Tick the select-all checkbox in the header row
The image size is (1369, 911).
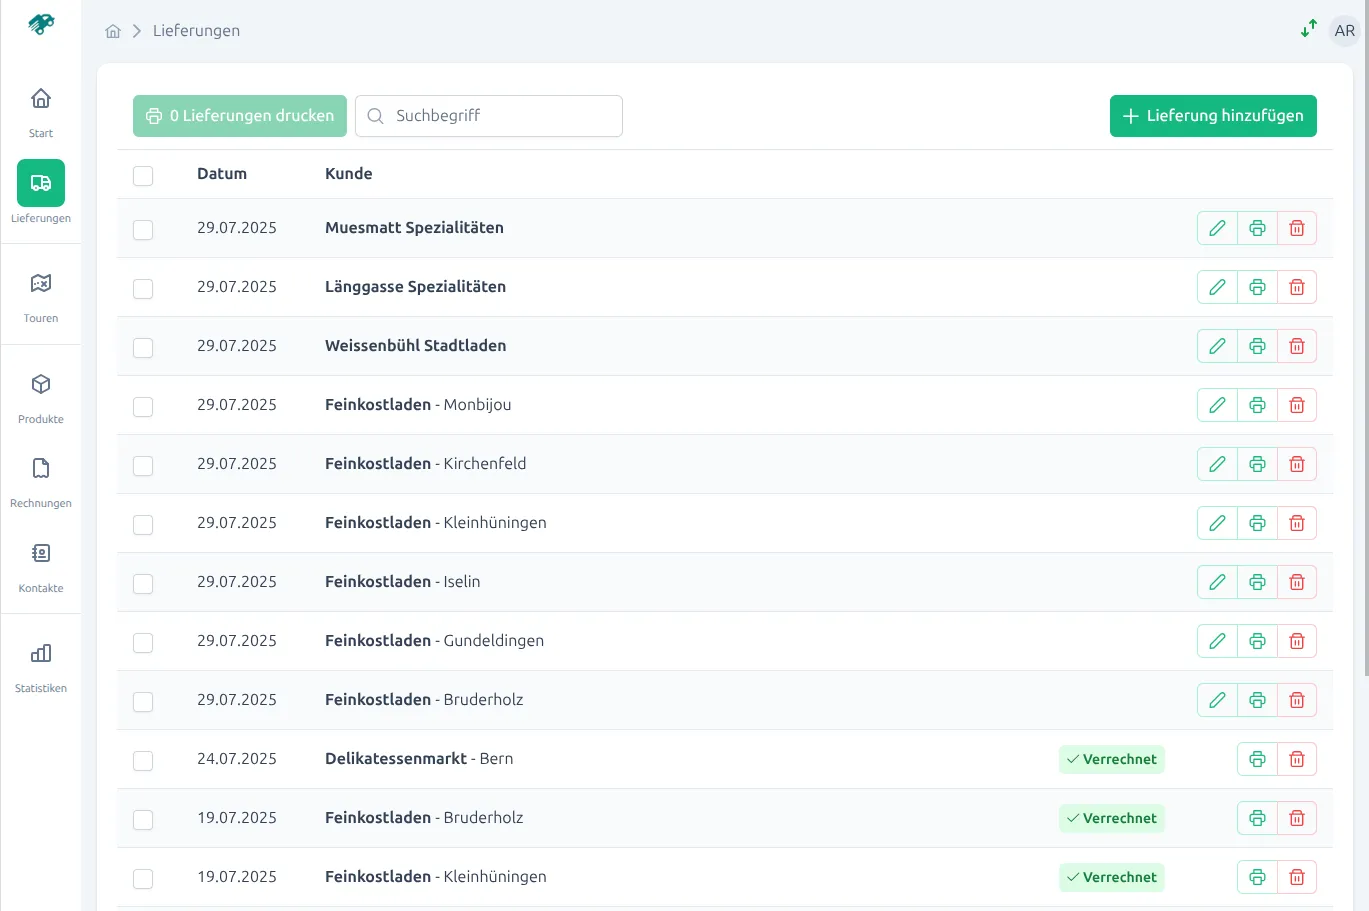(x=143, y=175)
